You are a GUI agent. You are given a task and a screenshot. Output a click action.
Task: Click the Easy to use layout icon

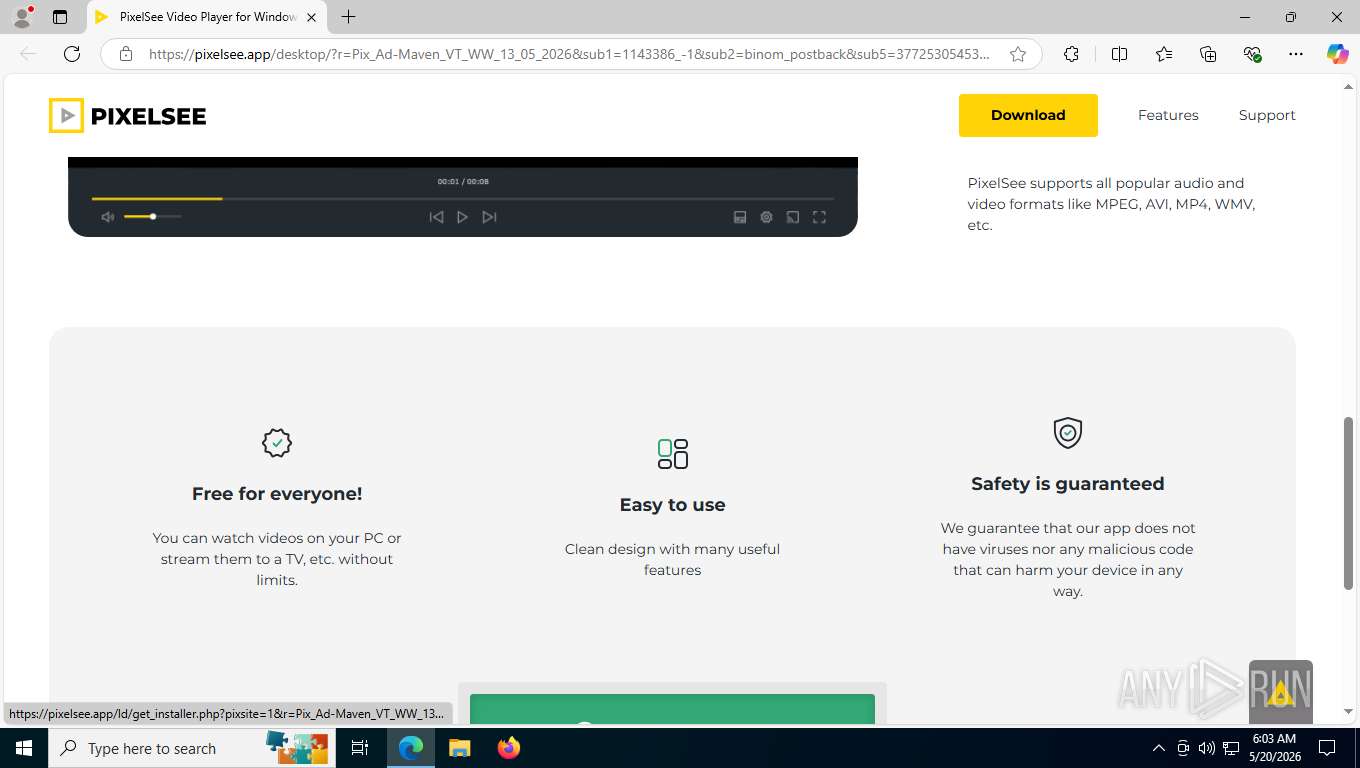(673, 454)
